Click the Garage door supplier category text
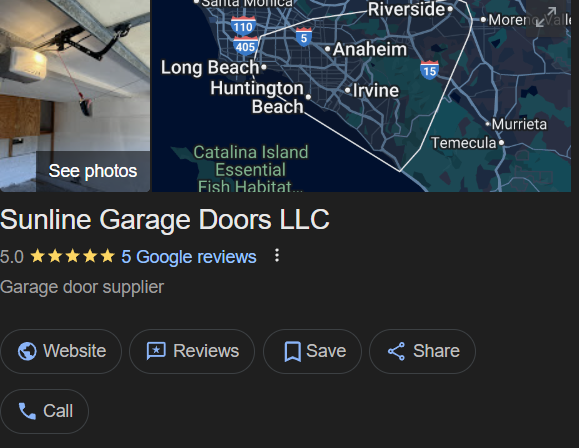Image resolution: width=579 pixels, height=448 pixels. [82, 287]
